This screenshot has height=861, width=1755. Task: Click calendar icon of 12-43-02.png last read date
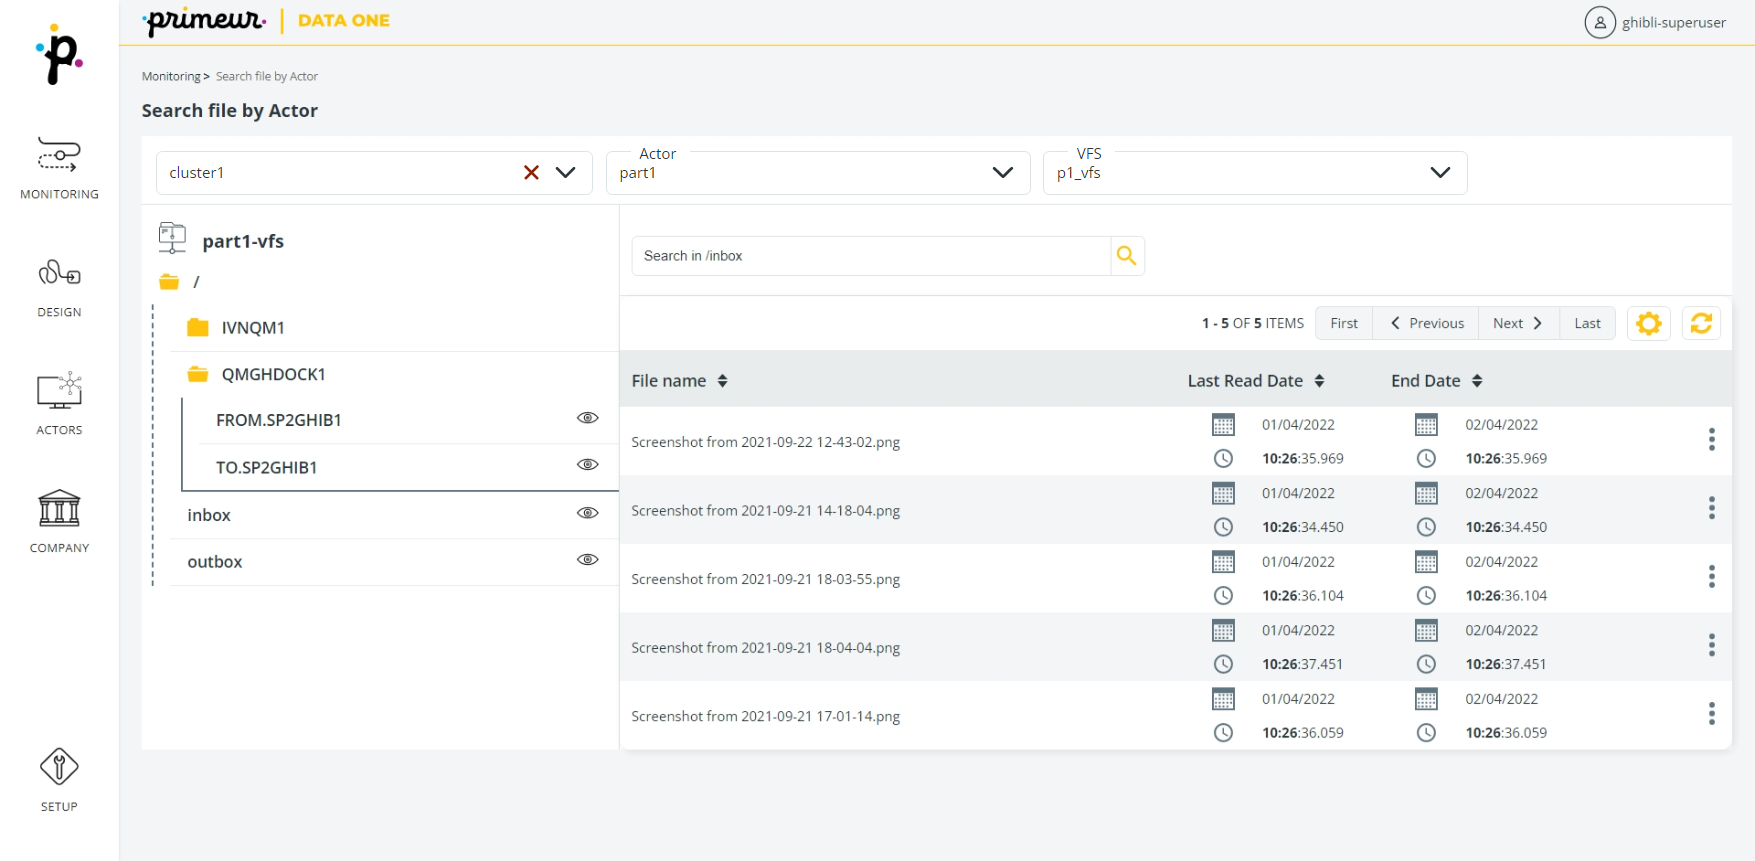[1223, 425]
